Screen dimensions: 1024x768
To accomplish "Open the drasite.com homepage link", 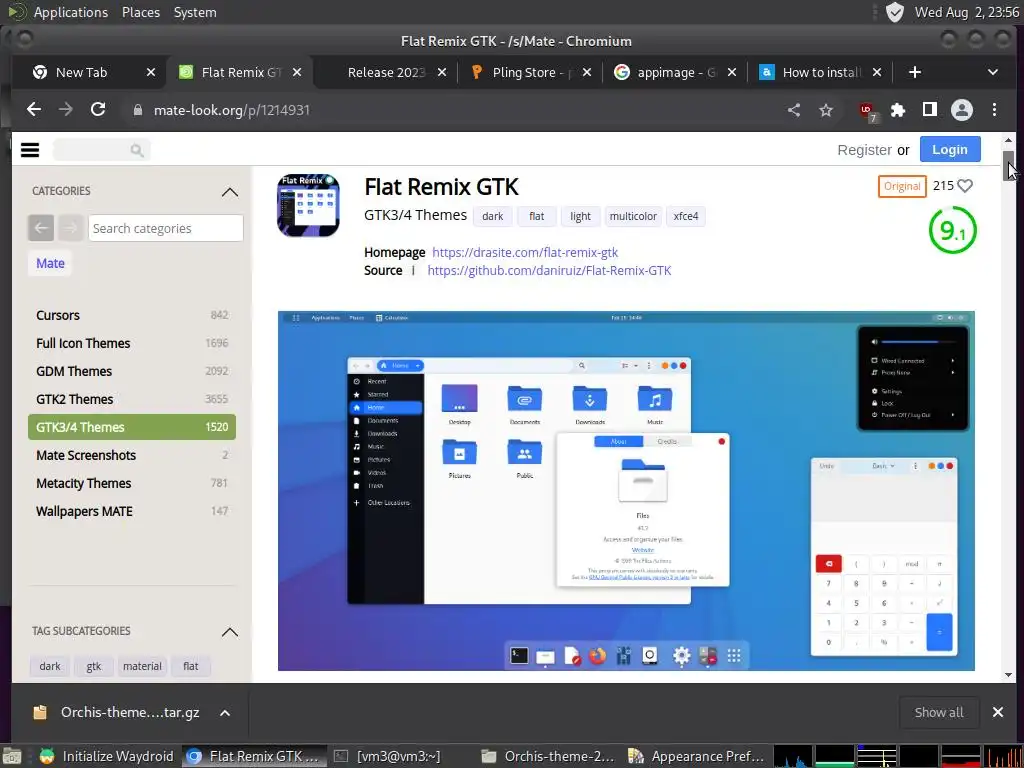I will 525,252.
